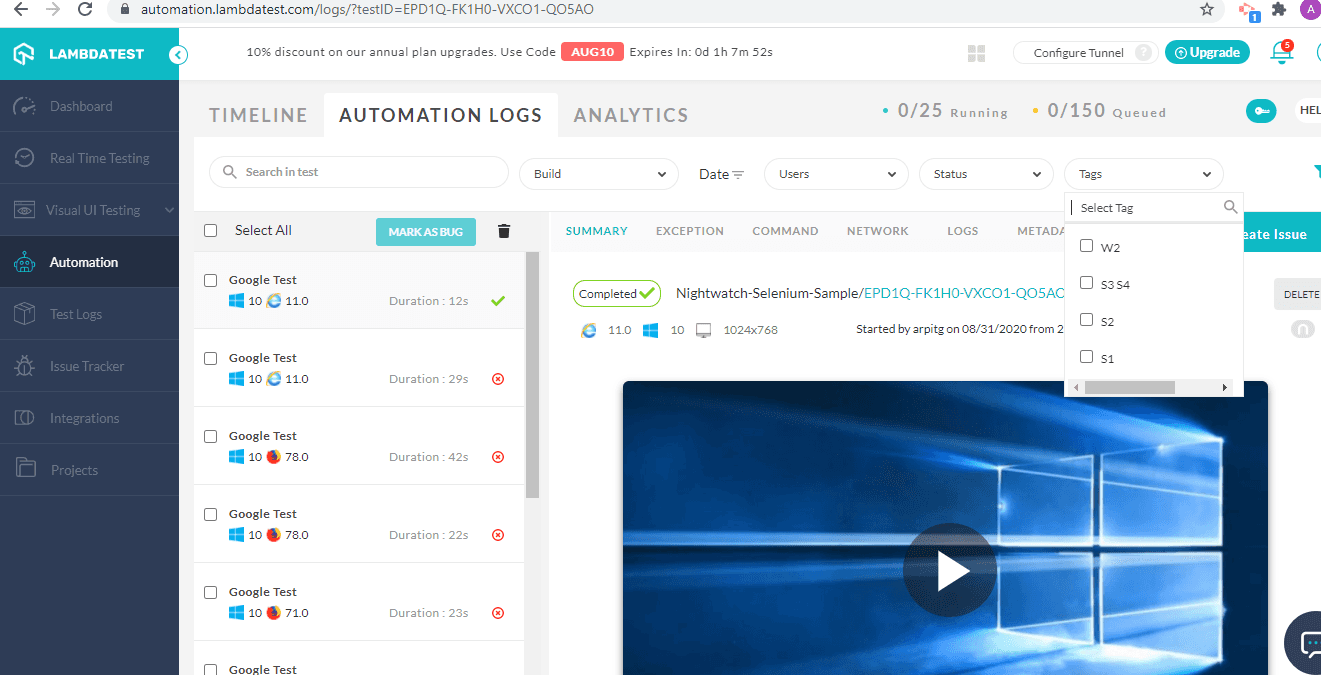Open the Status dropdown filter

pyautogui.click(x=986, y=173)
